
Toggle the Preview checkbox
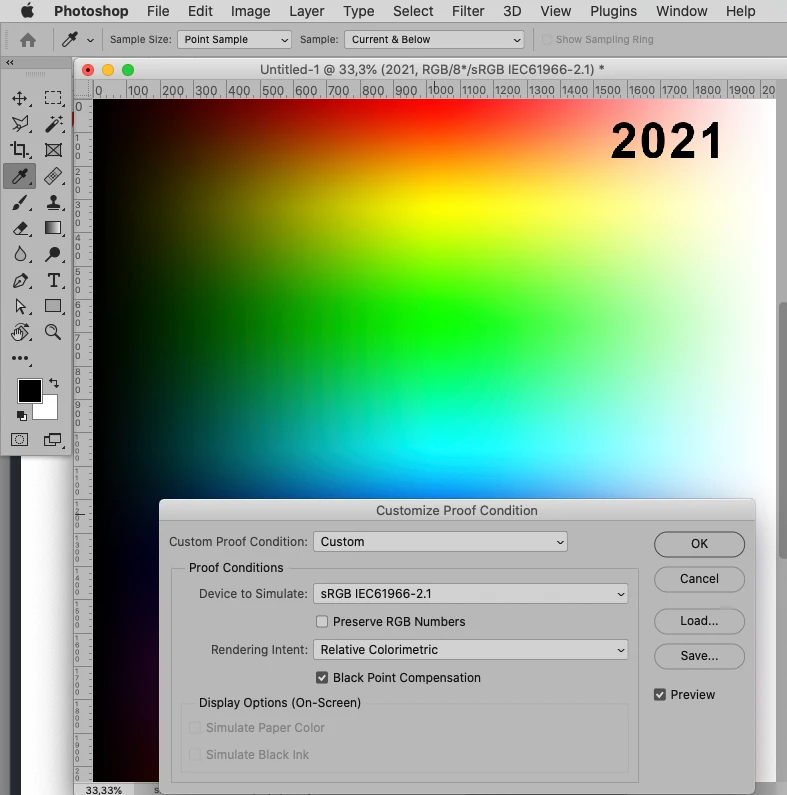point(660,695)
